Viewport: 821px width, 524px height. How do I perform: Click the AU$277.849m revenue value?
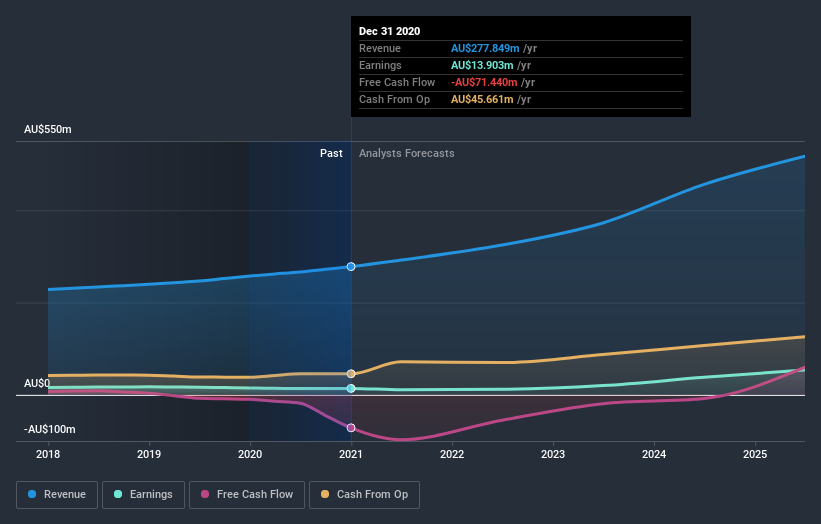485,48
